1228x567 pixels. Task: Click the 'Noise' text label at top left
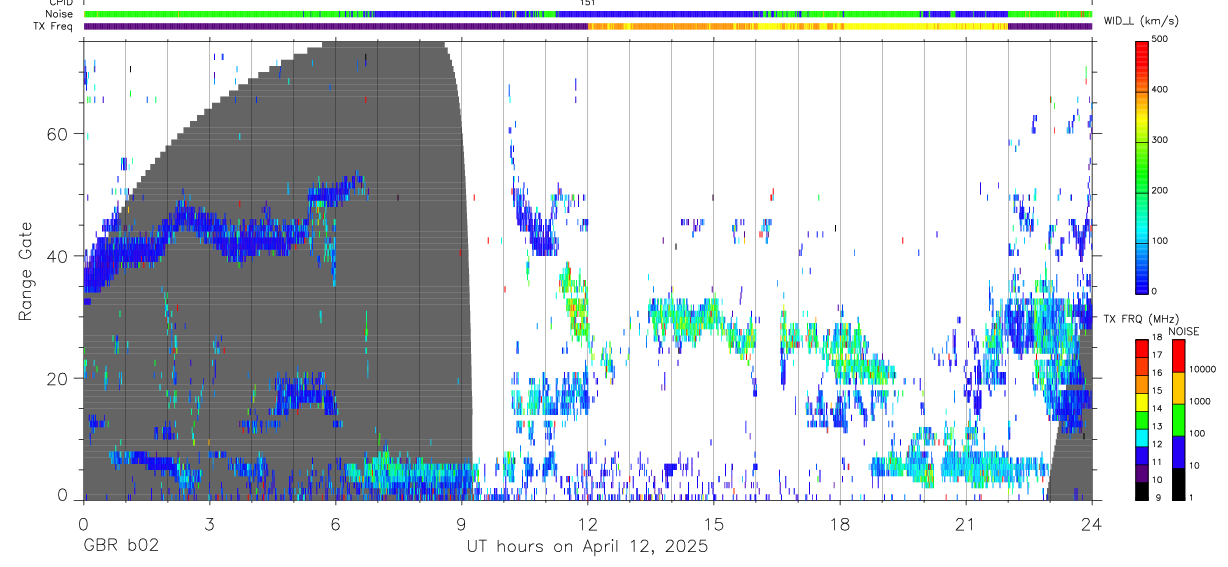(59, 14)
